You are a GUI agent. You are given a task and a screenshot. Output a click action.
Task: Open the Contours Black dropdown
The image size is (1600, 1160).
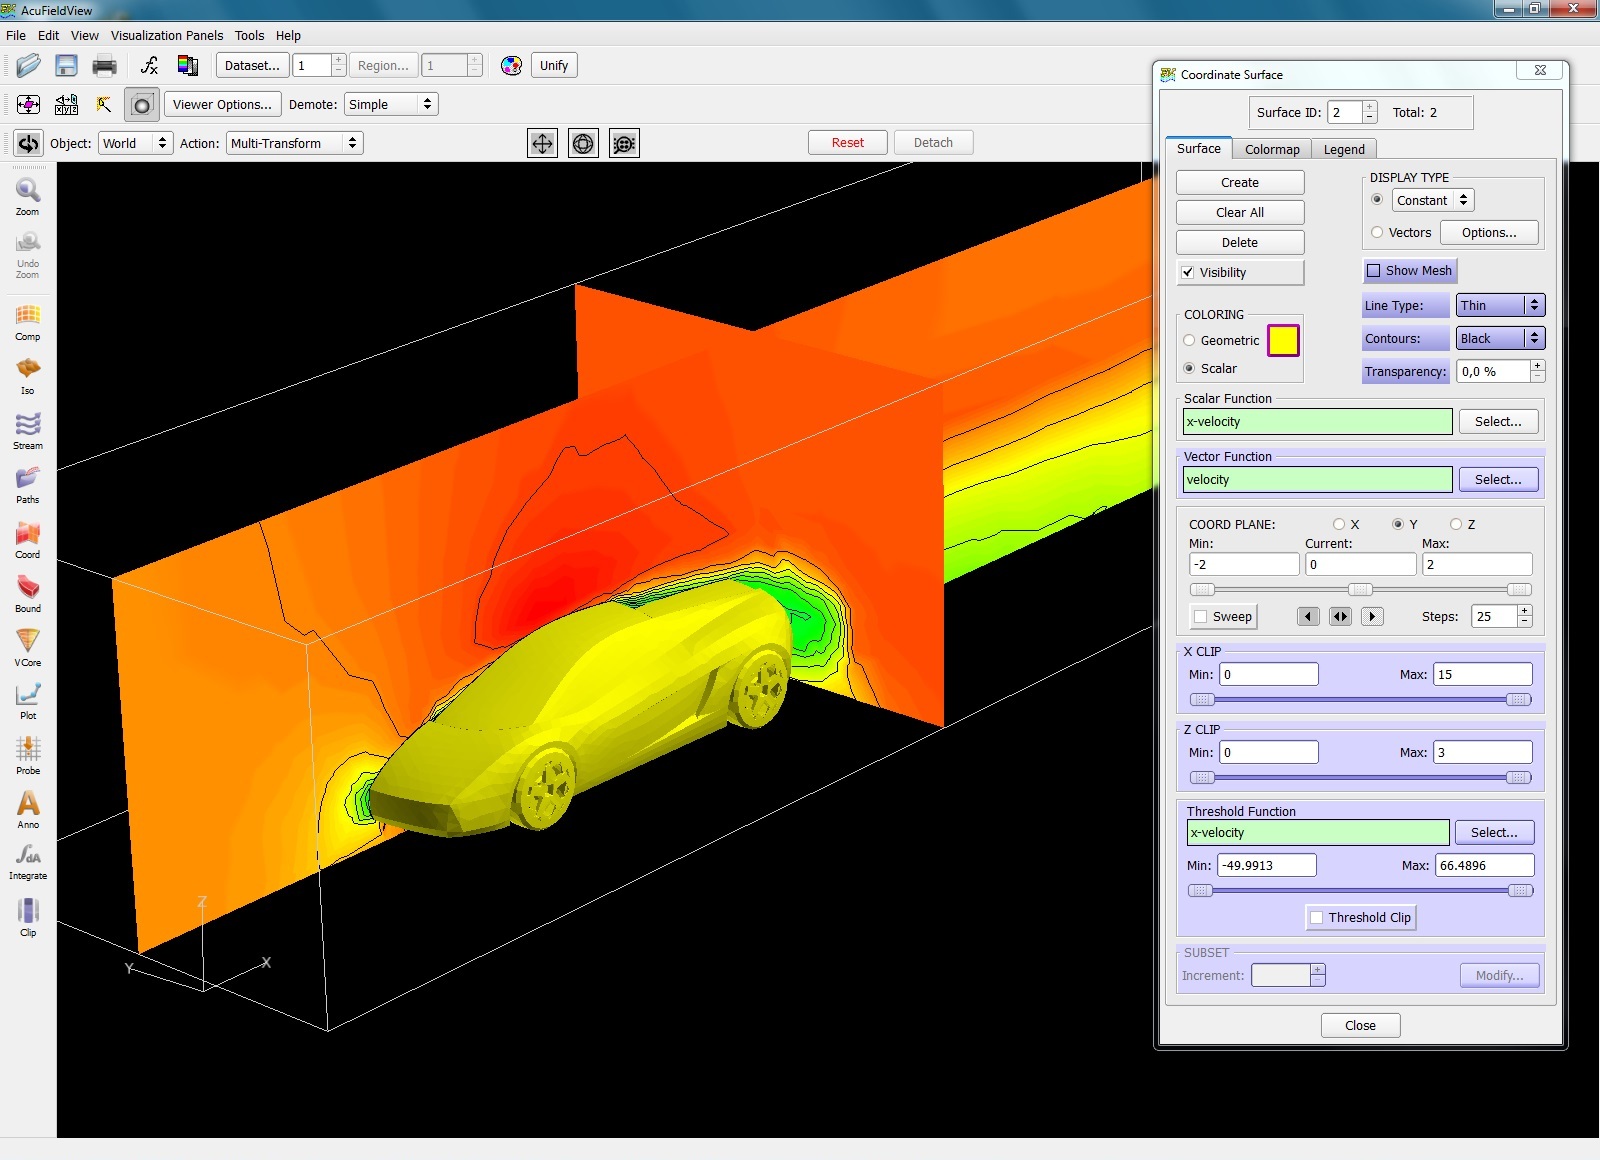pyautogui.click(x=1500, y=339)
